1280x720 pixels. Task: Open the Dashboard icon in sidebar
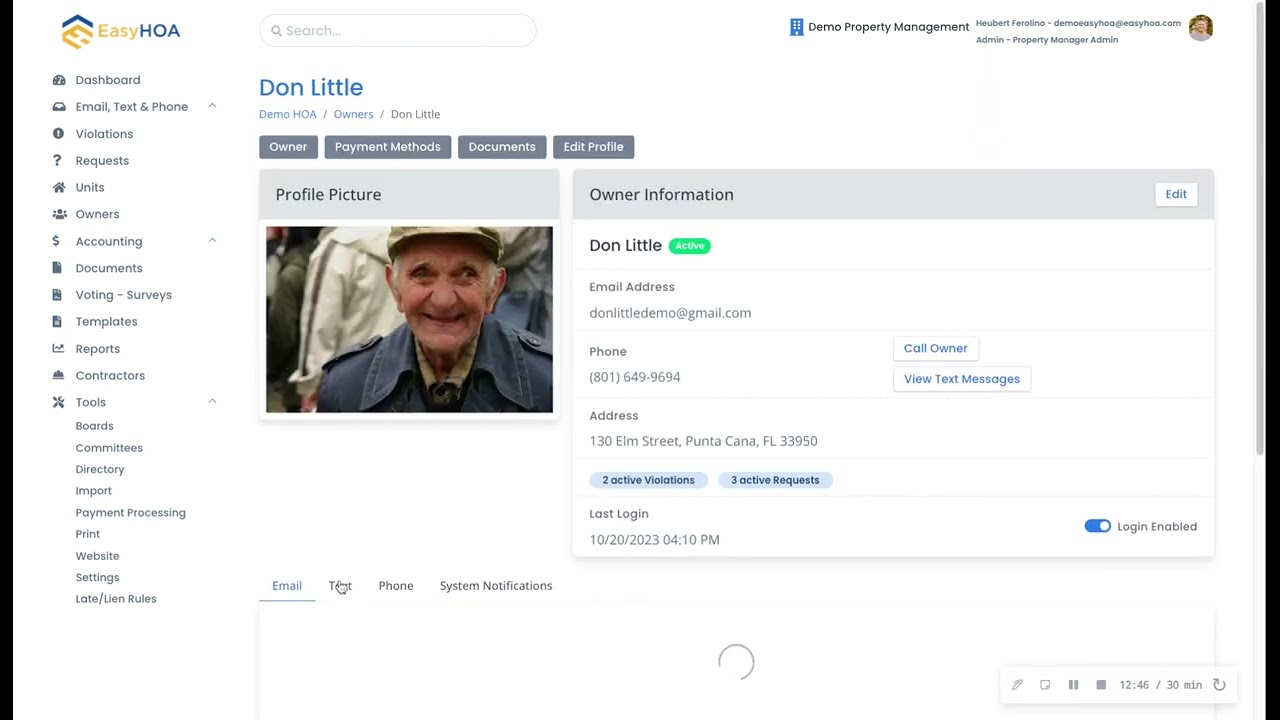(59, 80)
